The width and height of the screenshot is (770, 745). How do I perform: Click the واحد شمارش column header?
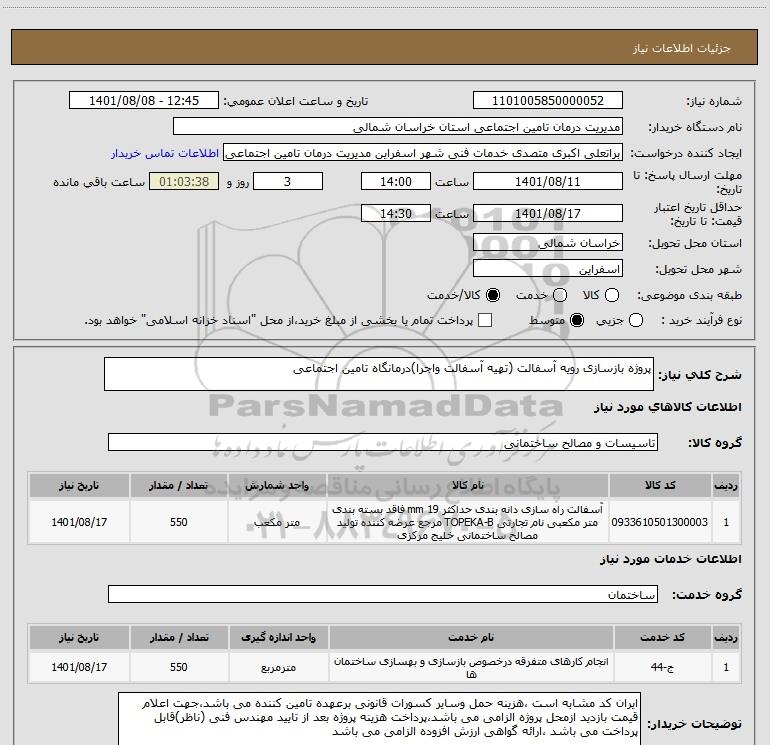pyautogui.click(x=277, y=485)
